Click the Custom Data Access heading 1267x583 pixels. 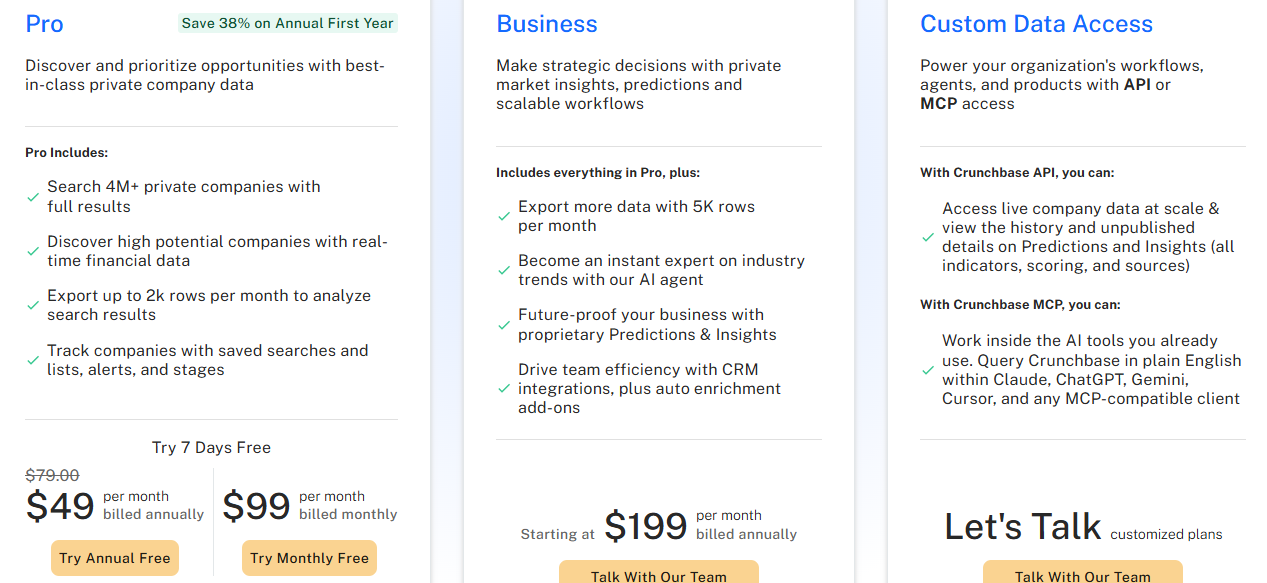(1036, 24)
